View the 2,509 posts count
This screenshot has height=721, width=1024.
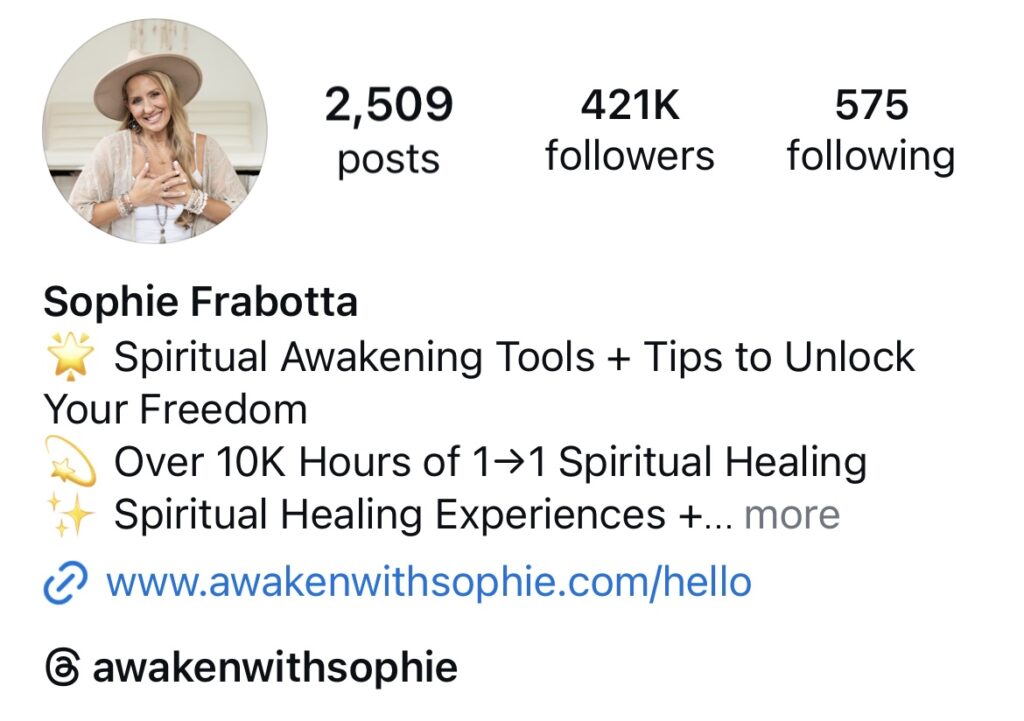coord(389,105)
